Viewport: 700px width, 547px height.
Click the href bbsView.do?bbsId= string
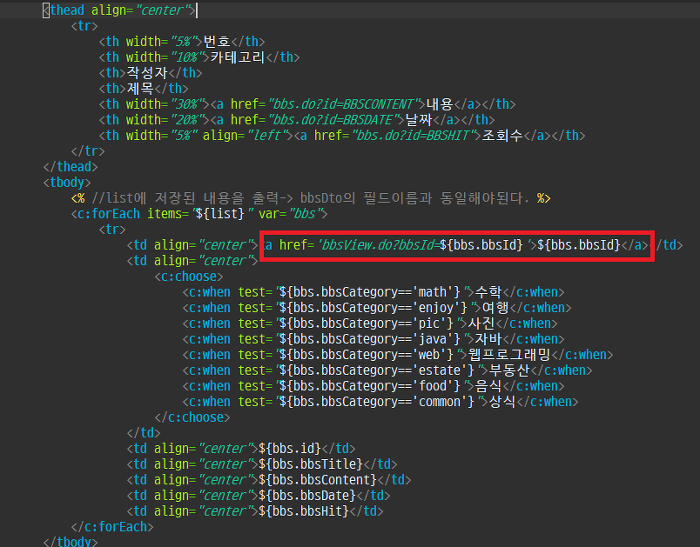(379, 245)
